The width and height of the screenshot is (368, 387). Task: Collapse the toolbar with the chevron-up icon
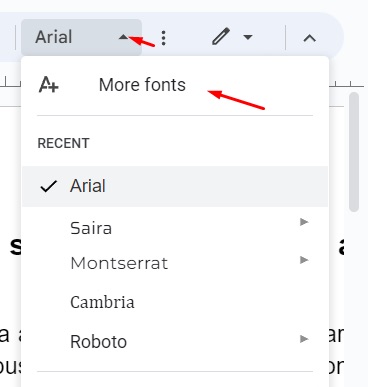pyautogui.click(x=309, y=38)
